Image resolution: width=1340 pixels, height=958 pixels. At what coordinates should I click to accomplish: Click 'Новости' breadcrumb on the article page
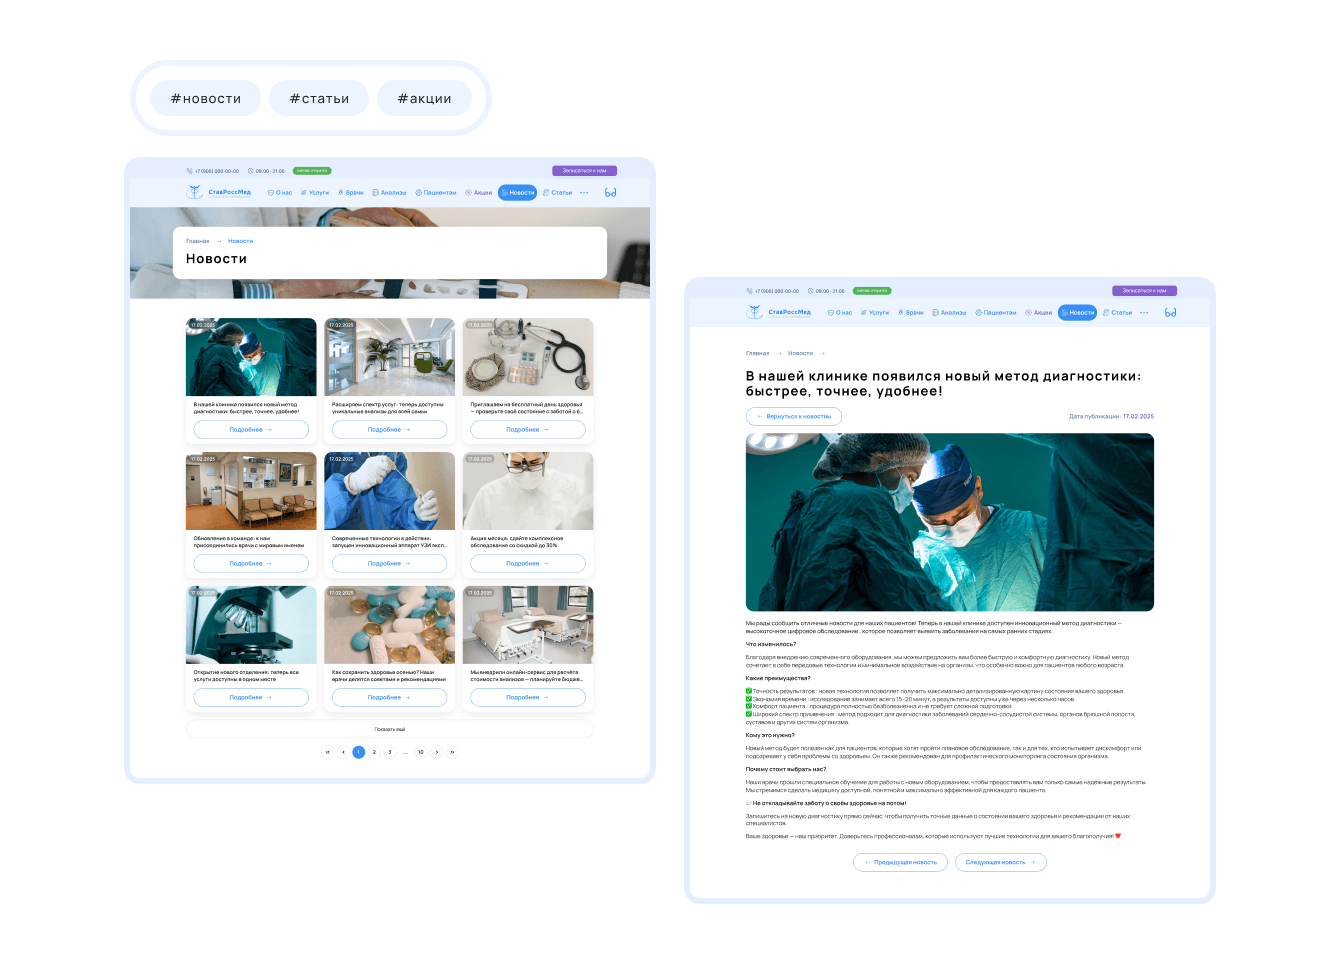point(800,353)
